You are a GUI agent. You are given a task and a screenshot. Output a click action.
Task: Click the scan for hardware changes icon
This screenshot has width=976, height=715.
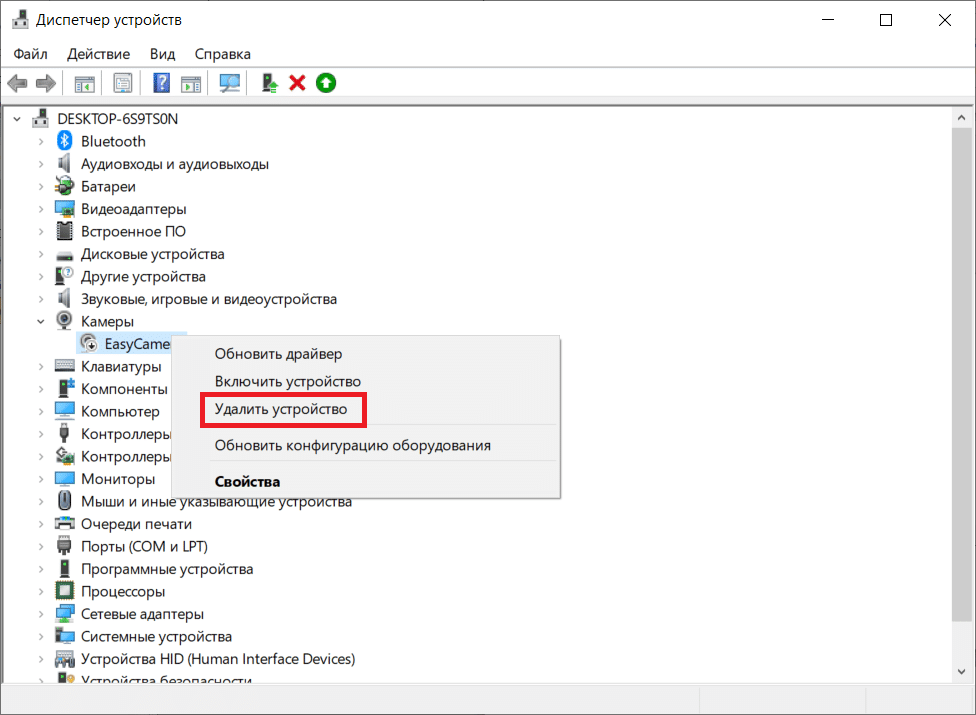tap(230, 83)
